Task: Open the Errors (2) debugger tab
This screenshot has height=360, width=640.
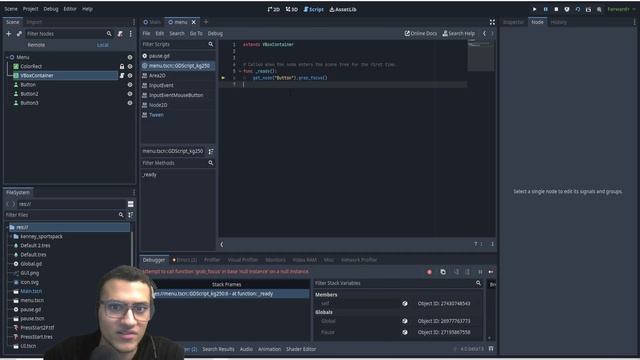Action: (x=184, y=260)
